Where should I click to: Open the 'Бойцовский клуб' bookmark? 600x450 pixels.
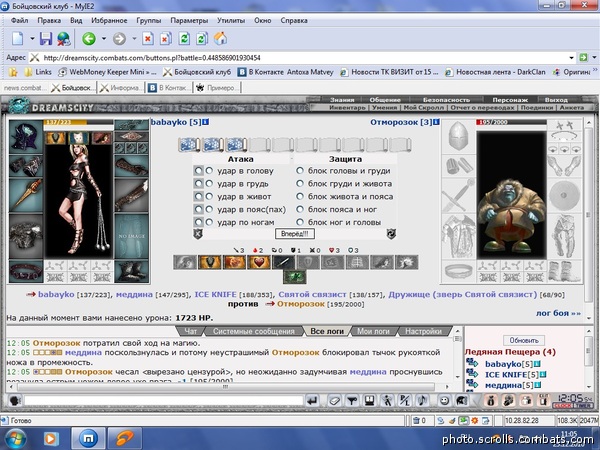point(197,72)
